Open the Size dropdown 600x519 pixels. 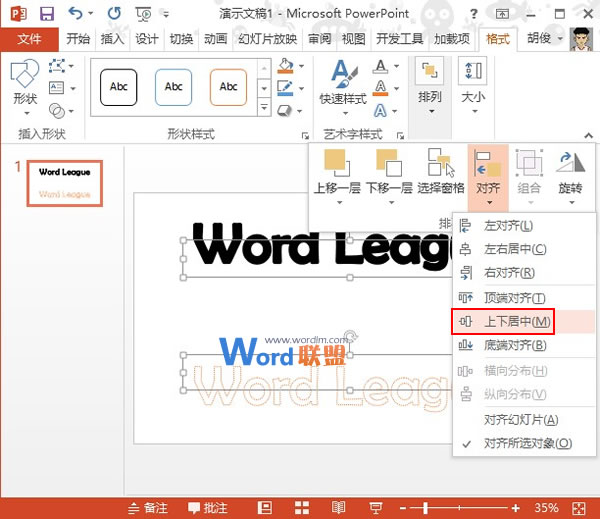[x=473, y=86]
